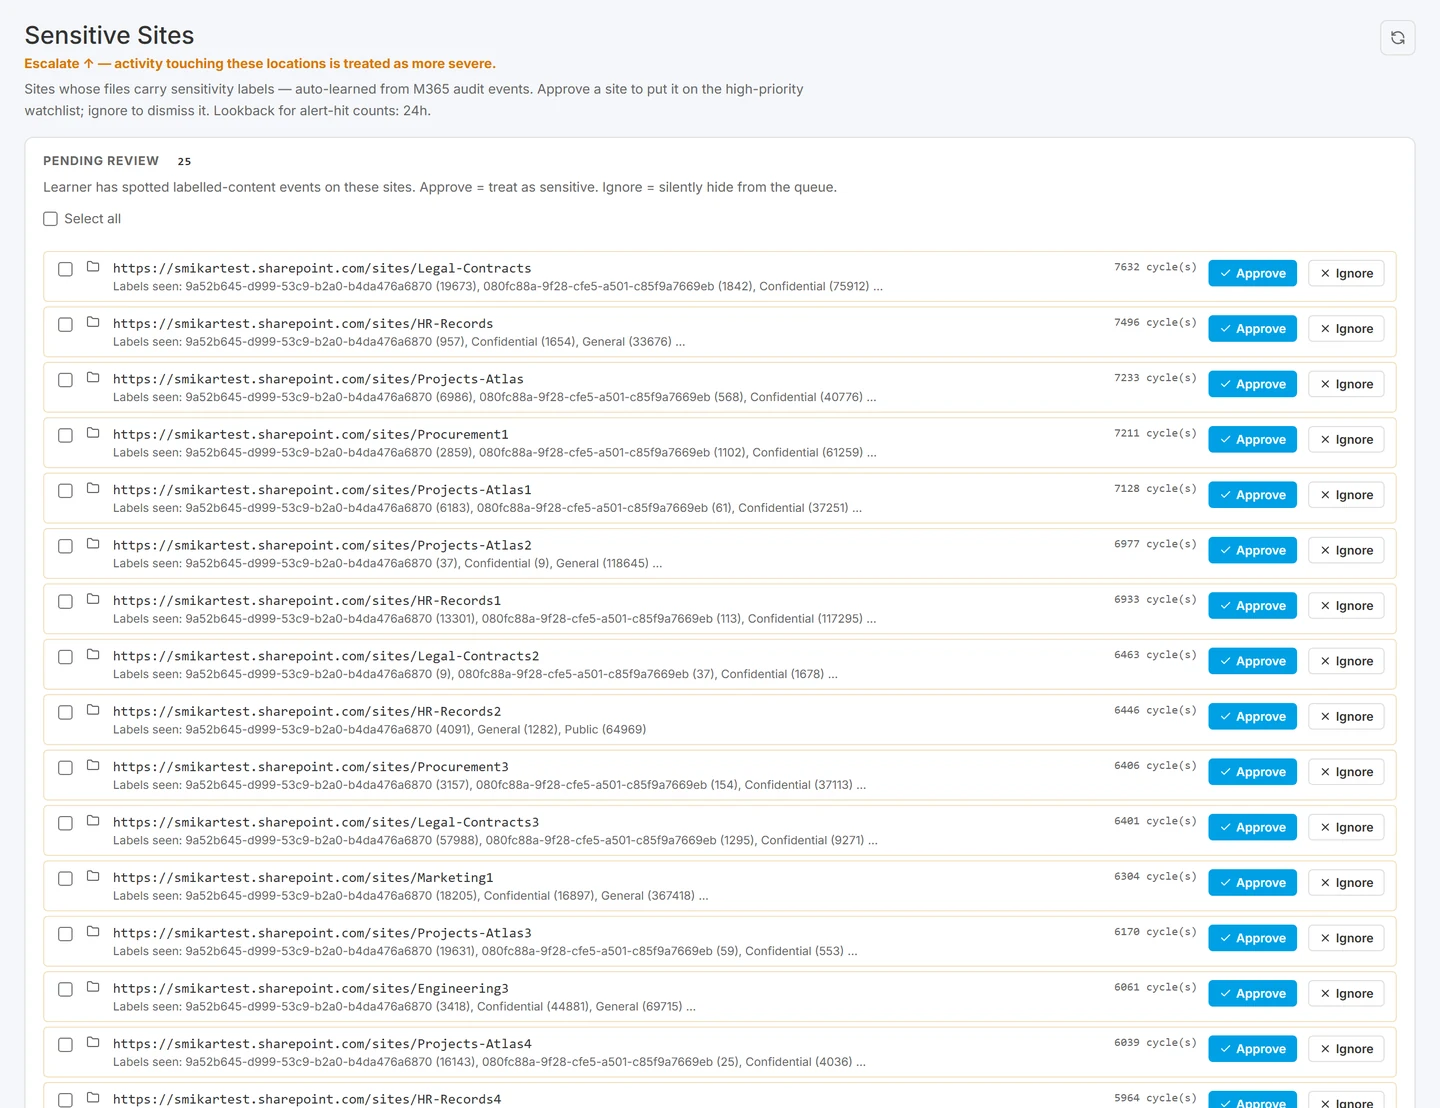Screen dimensions: 1440x1108
Task: Click the '6304 cycle(s)' count
Action: pos(1155,876)
